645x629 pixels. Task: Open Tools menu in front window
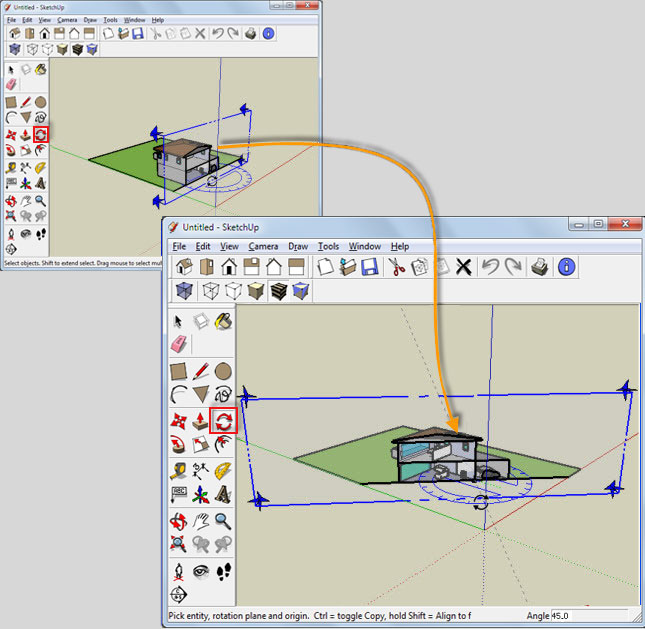click(328, 246)
